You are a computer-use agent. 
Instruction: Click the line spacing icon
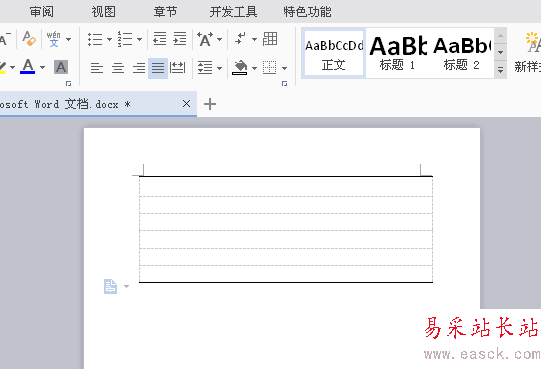click(x=205, y=68)
